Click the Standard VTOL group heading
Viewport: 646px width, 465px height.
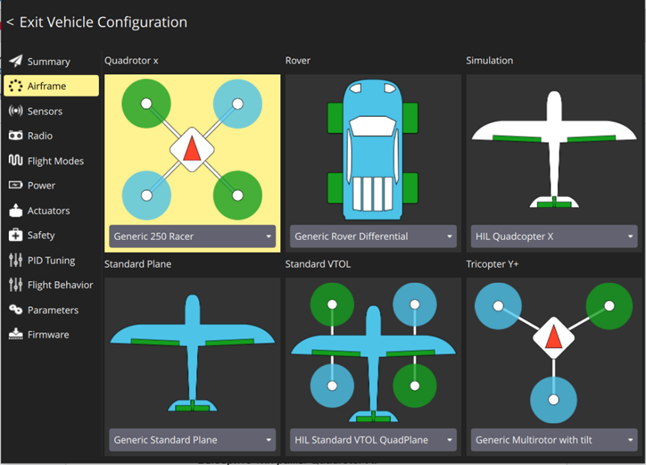pos(318,264)
